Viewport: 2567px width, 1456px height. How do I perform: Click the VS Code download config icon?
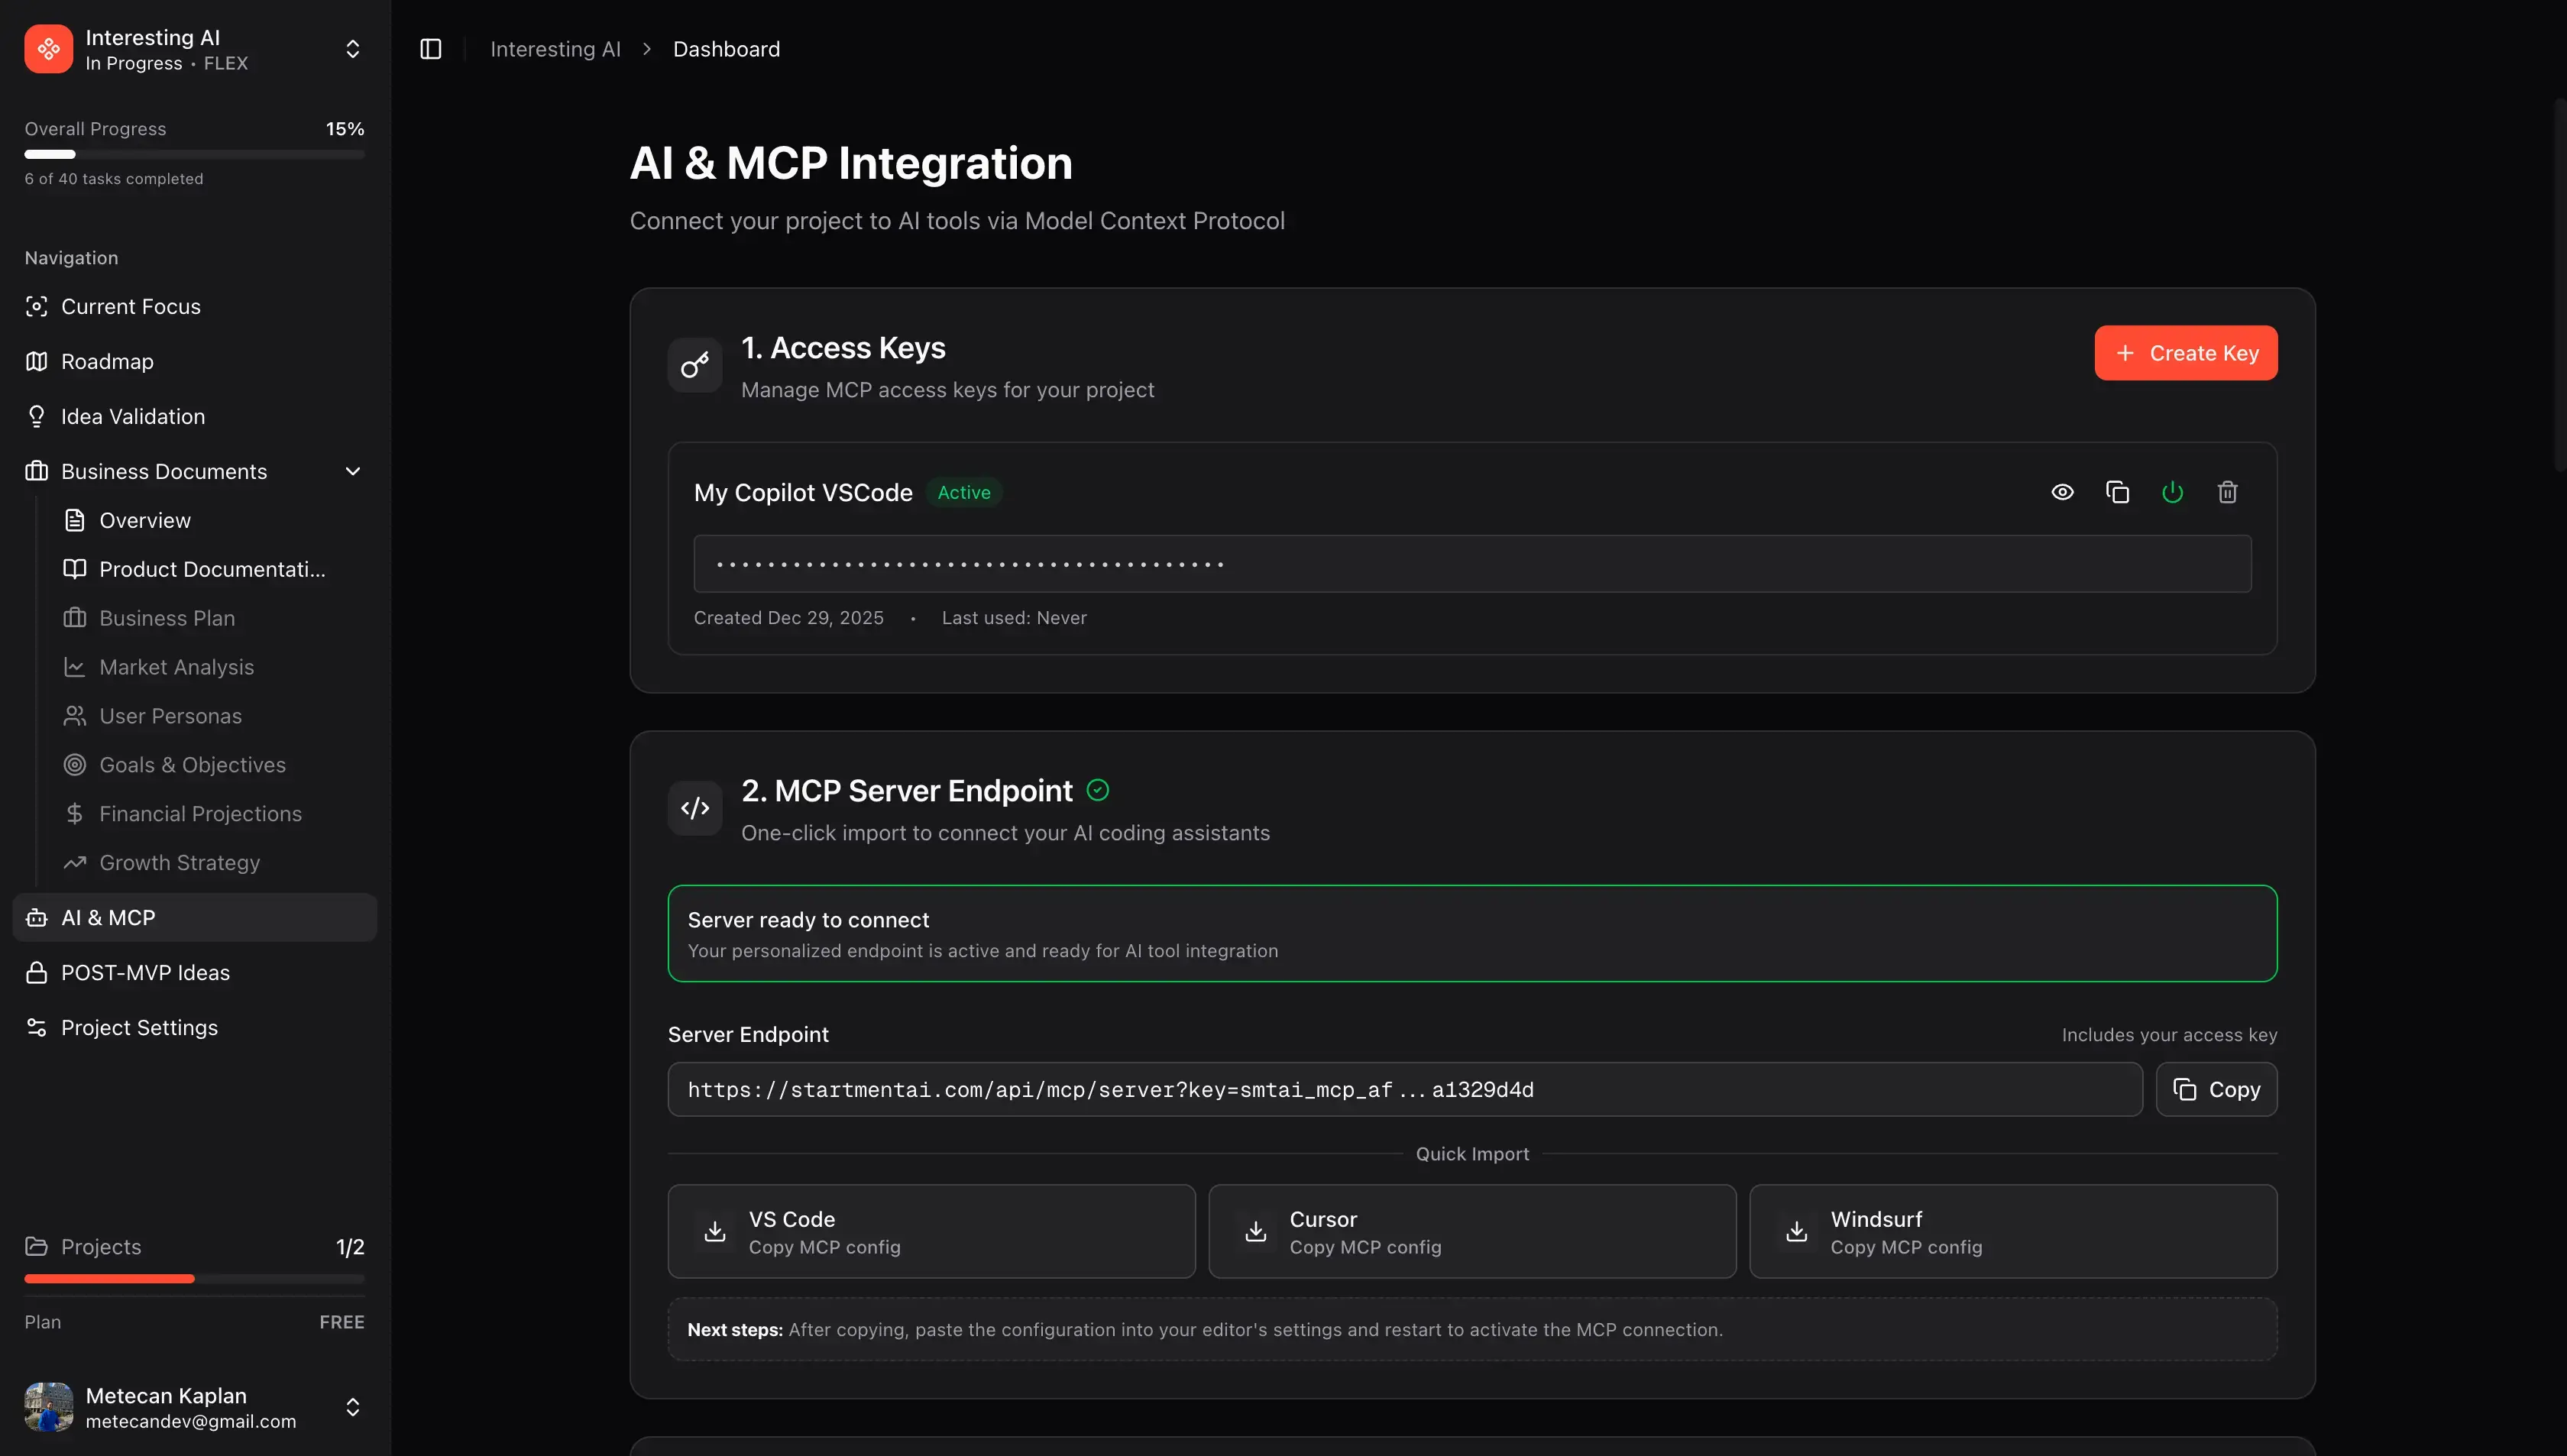[715, 1231]
